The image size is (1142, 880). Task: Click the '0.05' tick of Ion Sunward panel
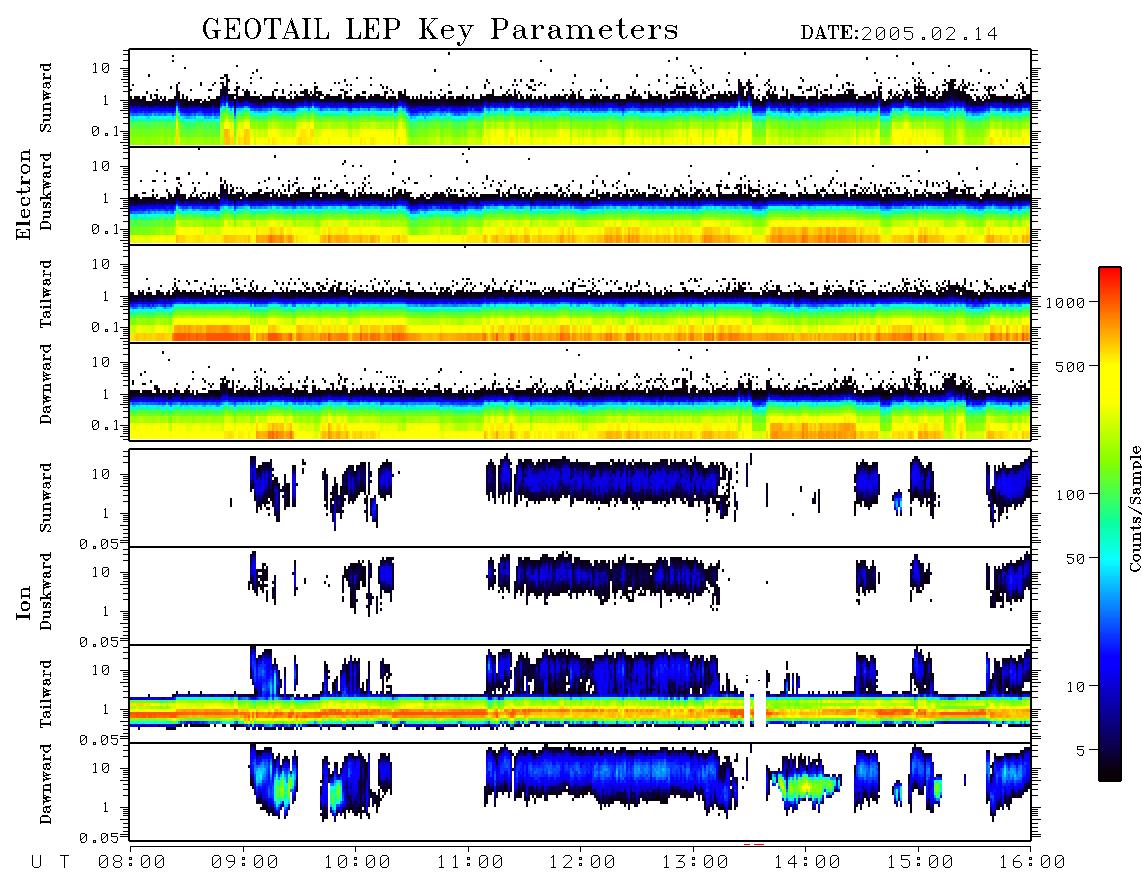click(x=99, y=544)
